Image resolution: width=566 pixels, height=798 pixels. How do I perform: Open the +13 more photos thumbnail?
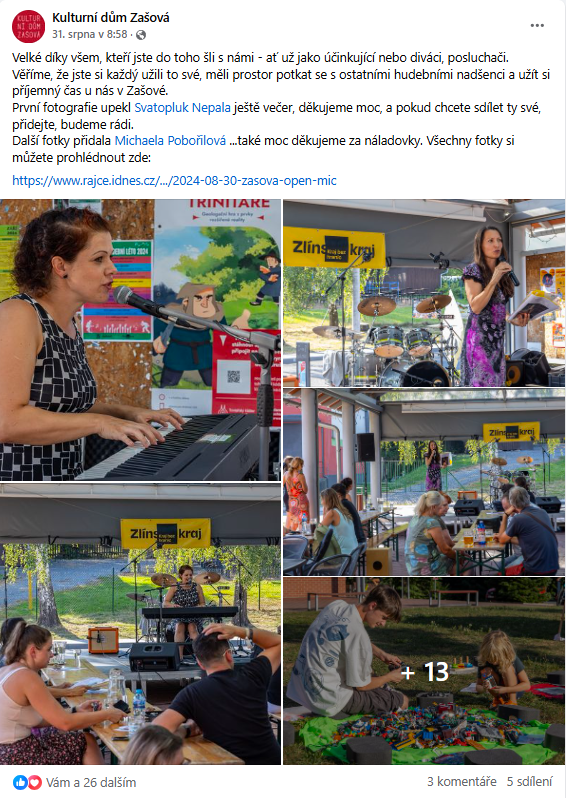(424, 671)
